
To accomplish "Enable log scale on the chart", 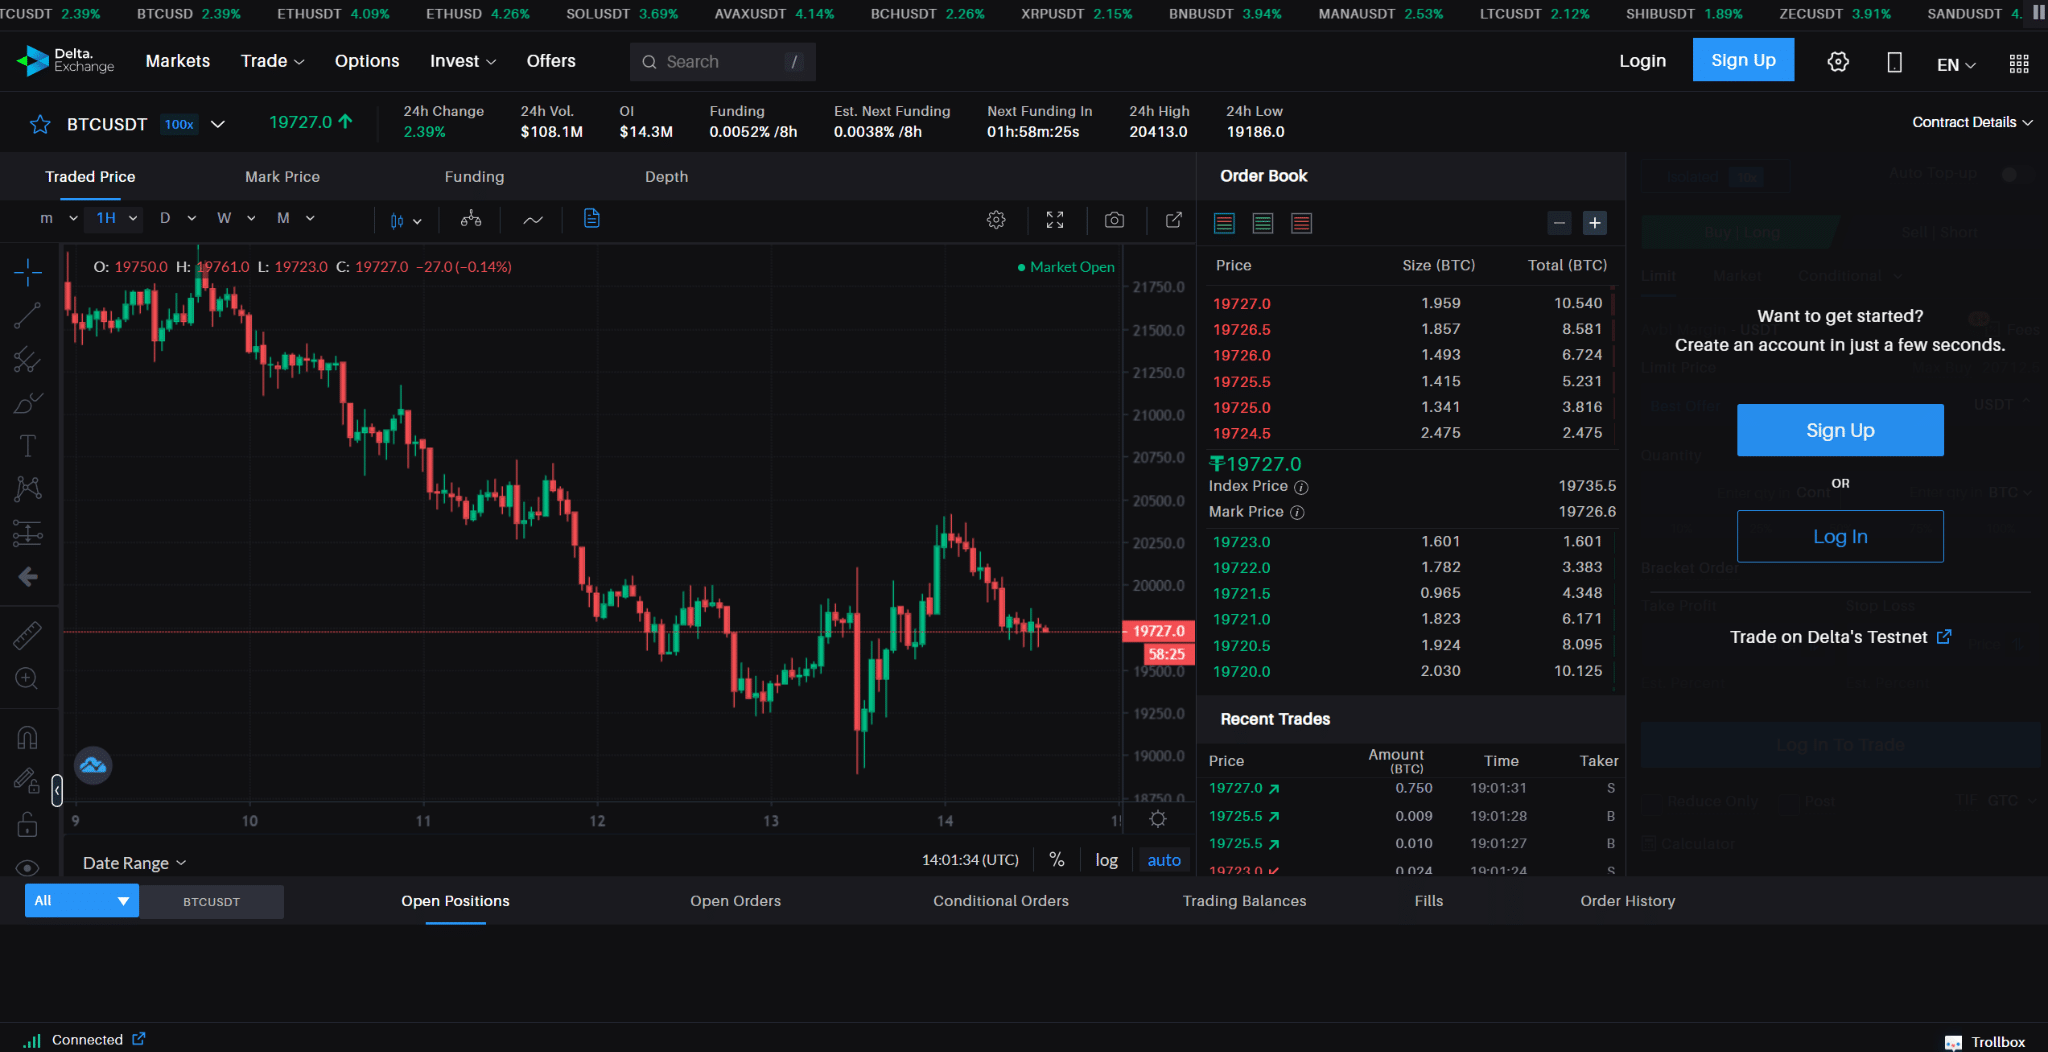I will pyautogui.click(x=1105, y=859).
